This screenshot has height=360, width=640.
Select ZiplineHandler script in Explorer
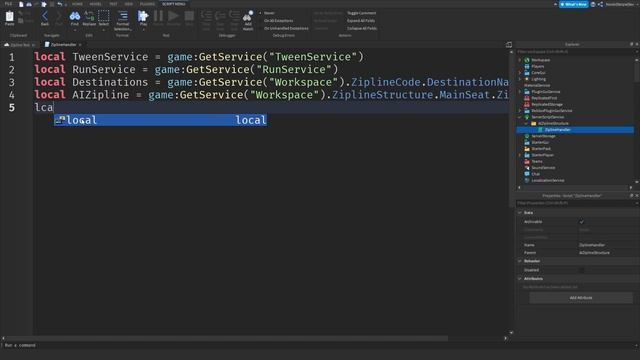(557, 130)
